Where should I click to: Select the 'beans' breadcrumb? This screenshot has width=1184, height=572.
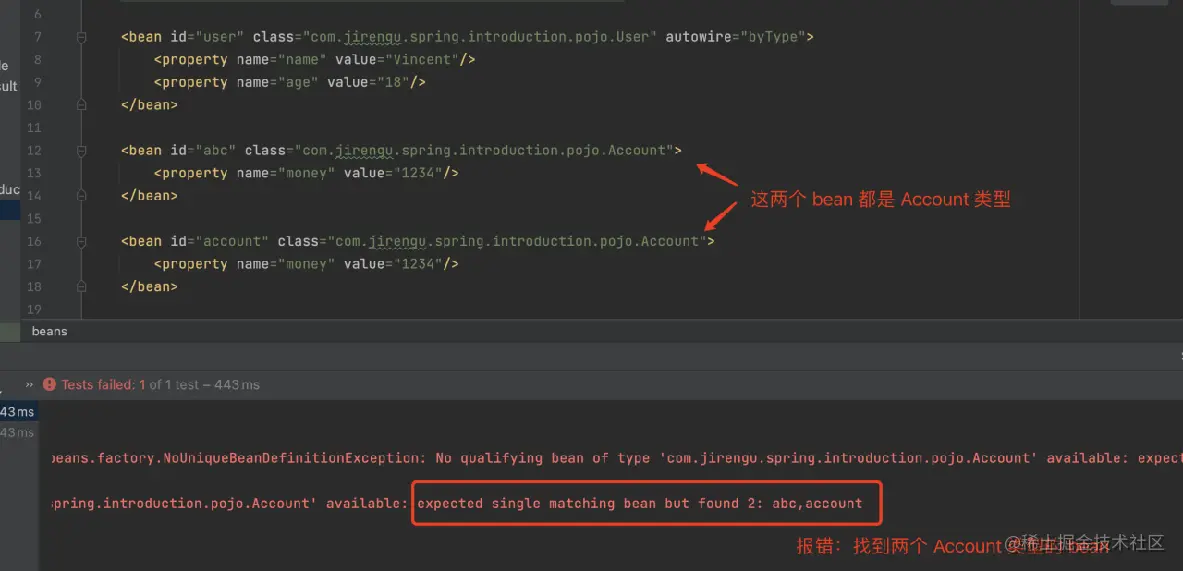coord(49,331)
